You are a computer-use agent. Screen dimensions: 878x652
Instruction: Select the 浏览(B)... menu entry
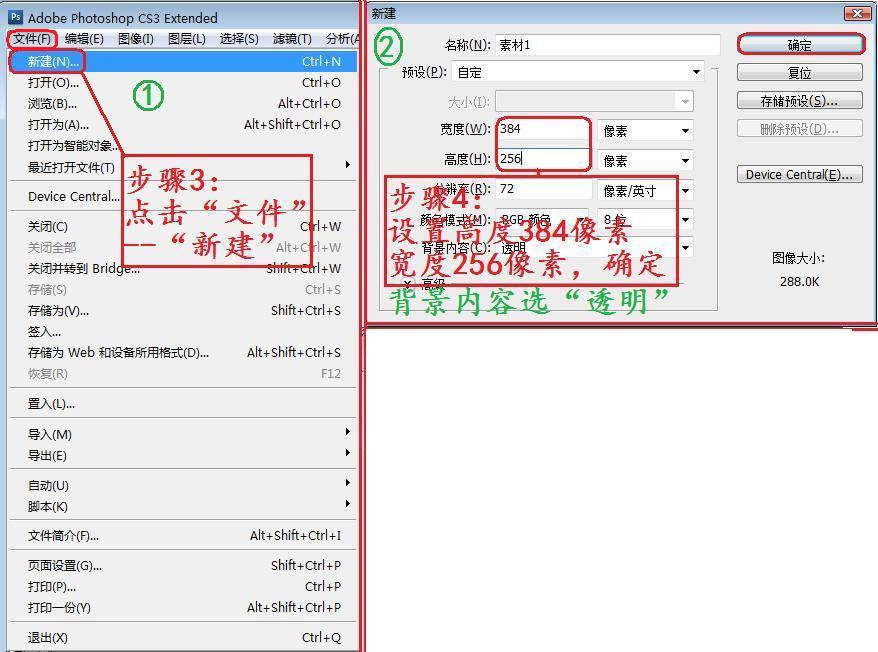(x=183, y=104)
